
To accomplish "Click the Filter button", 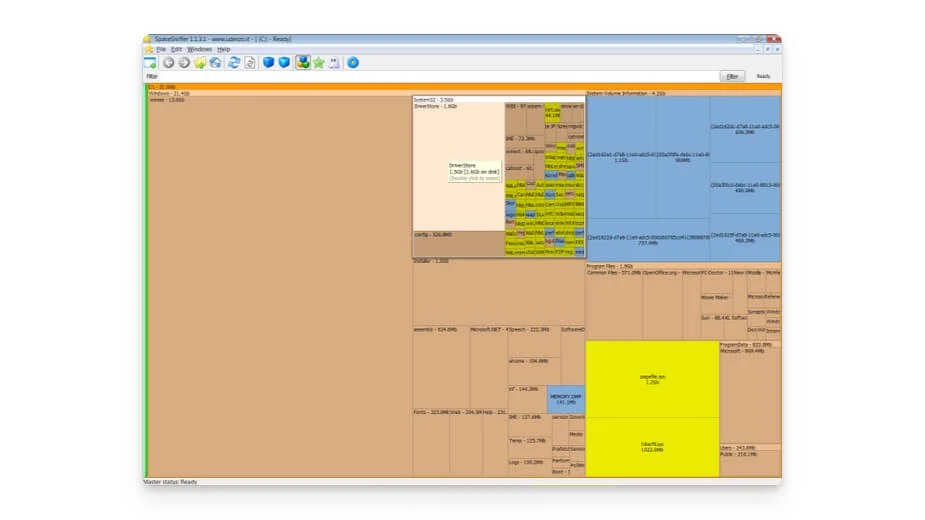I will pos(732,76).
